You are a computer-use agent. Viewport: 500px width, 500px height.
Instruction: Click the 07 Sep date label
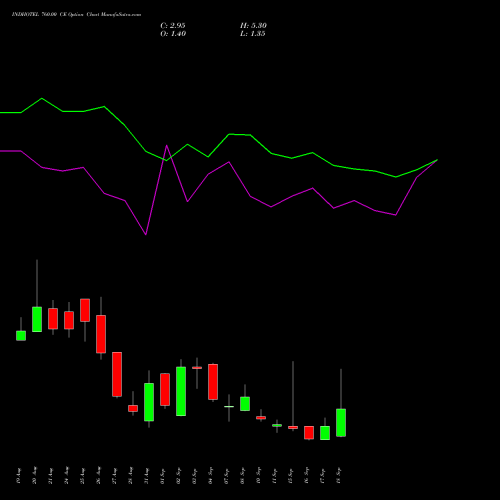tap(227, 476)
